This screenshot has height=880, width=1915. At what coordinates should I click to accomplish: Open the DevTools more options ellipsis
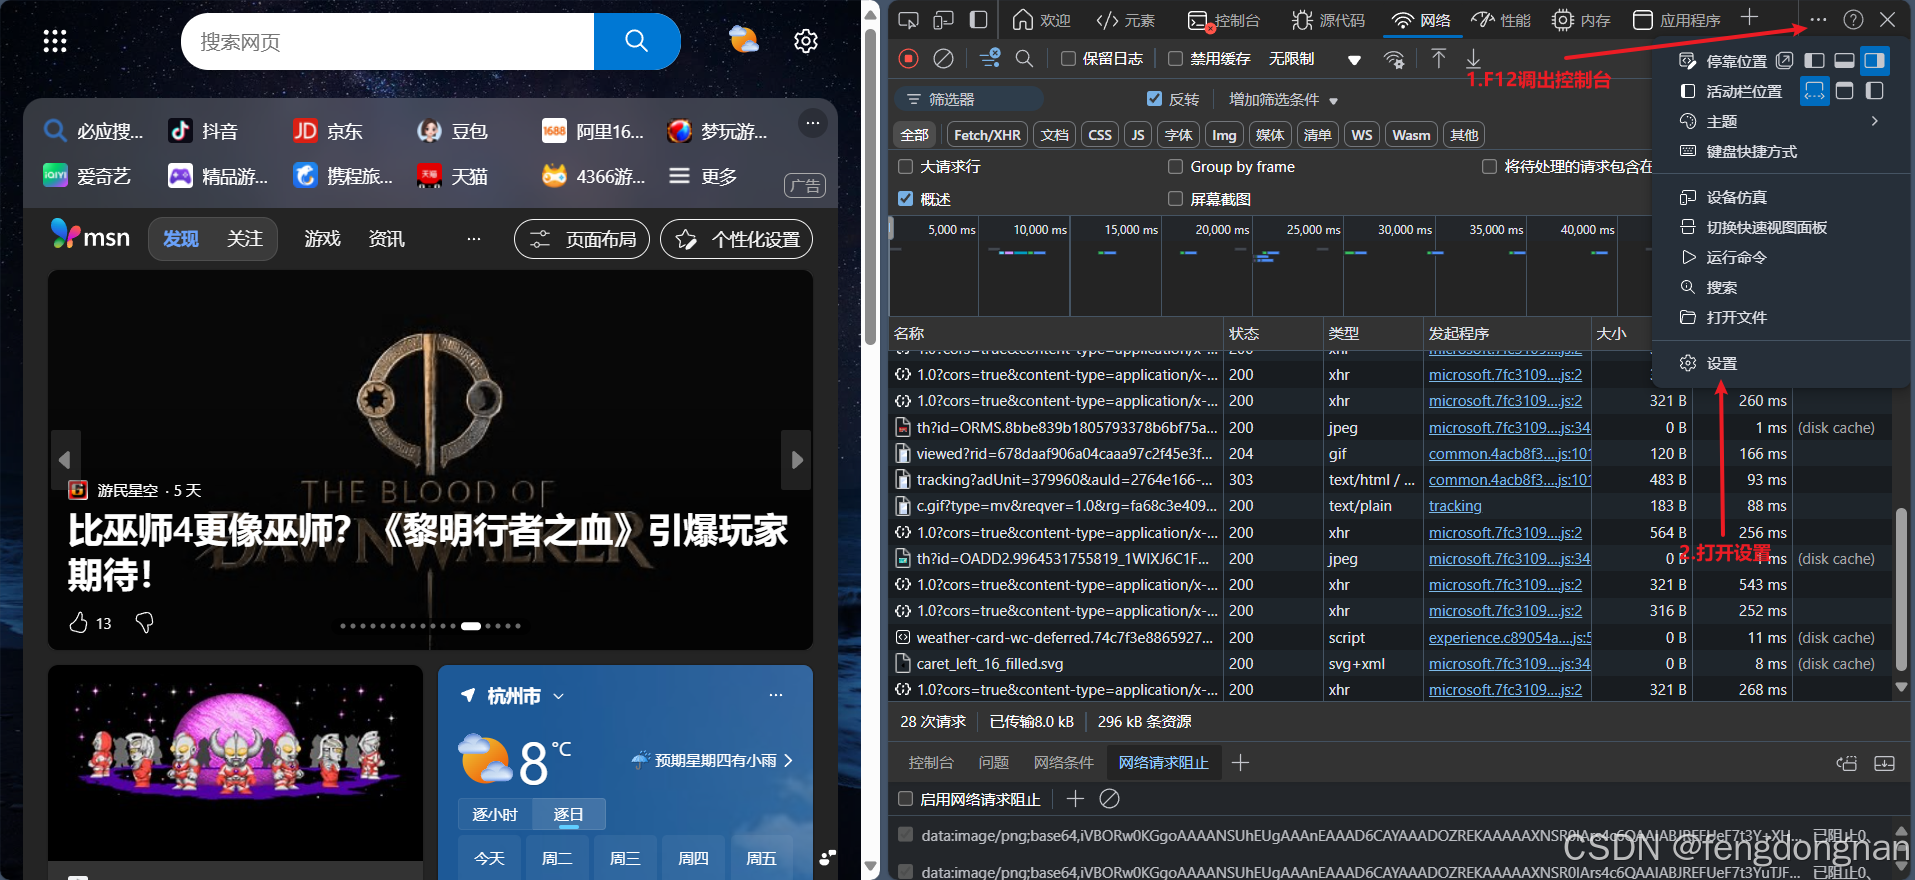(x=1818, y=20)
